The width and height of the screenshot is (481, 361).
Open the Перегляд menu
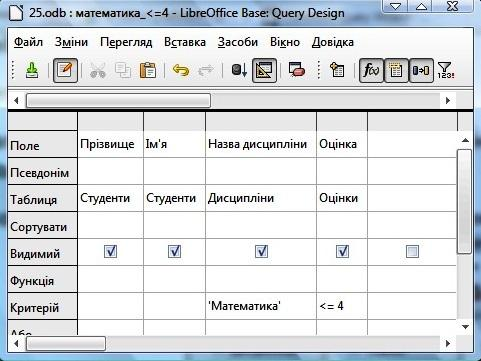pyautogui.click(x=126, y=42)
